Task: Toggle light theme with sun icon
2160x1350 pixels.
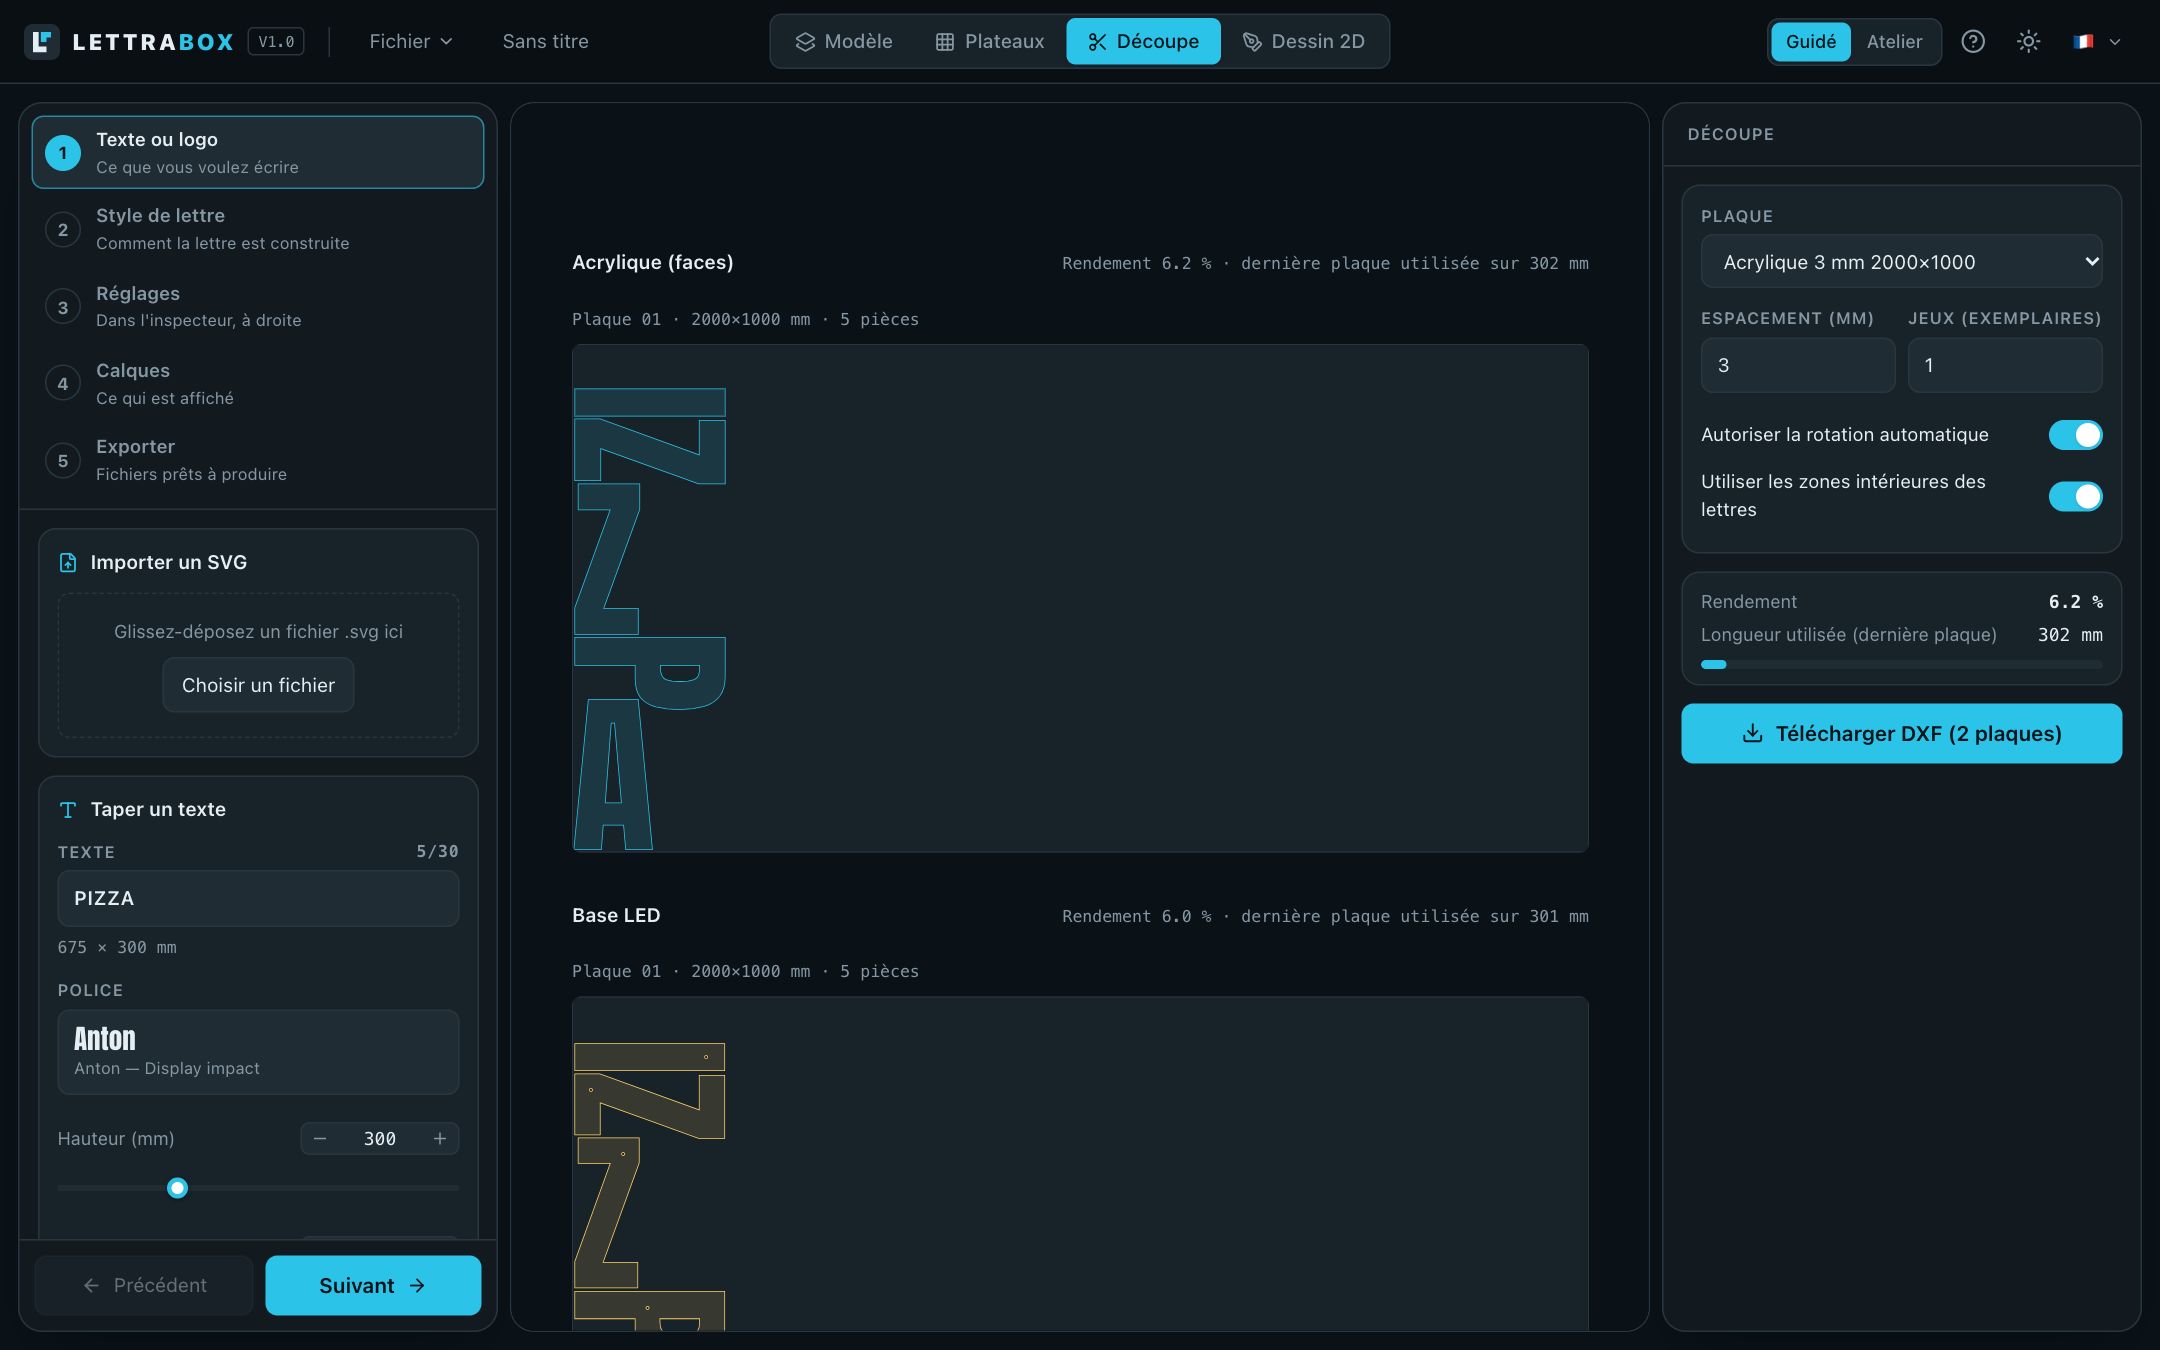Action: pyautogui.click(x=2028, y=41)
